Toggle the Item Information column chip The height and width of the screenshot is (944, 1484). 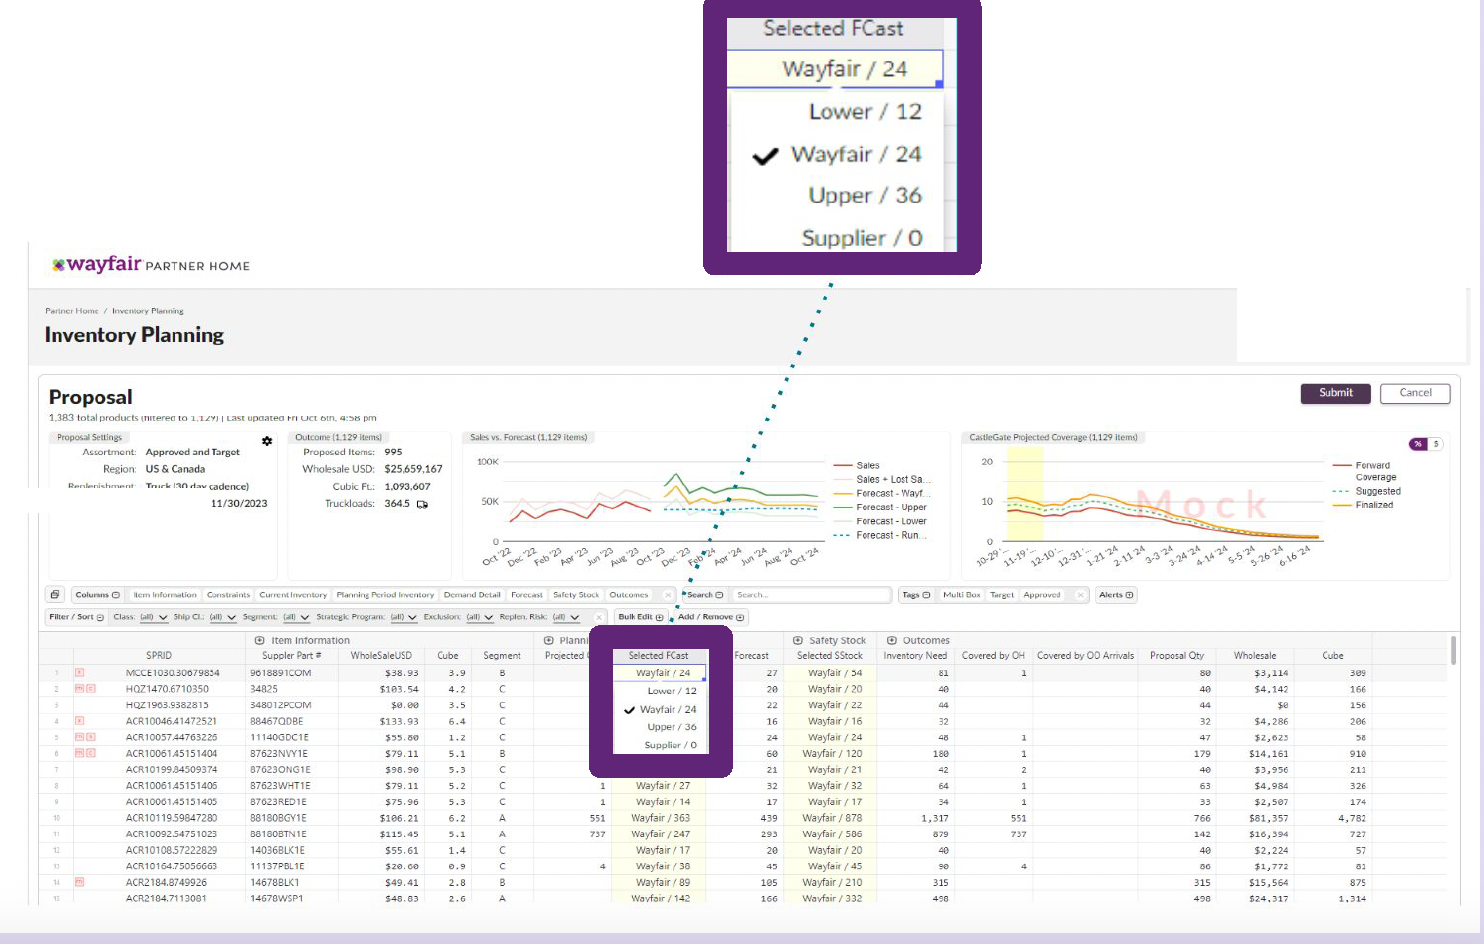165,595
